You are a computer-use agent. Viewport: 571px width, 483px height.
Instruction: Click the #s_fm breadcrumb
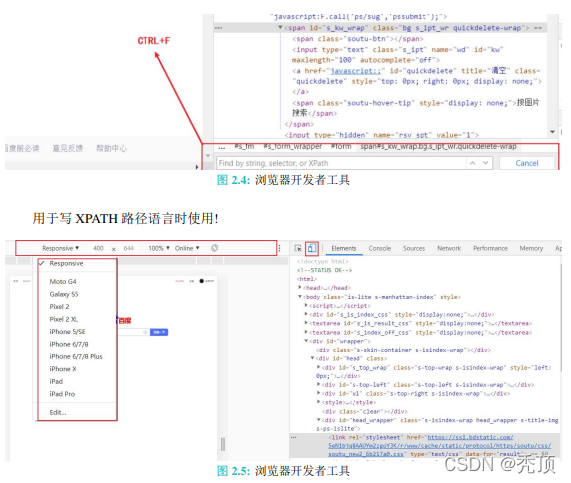point(244,146)
